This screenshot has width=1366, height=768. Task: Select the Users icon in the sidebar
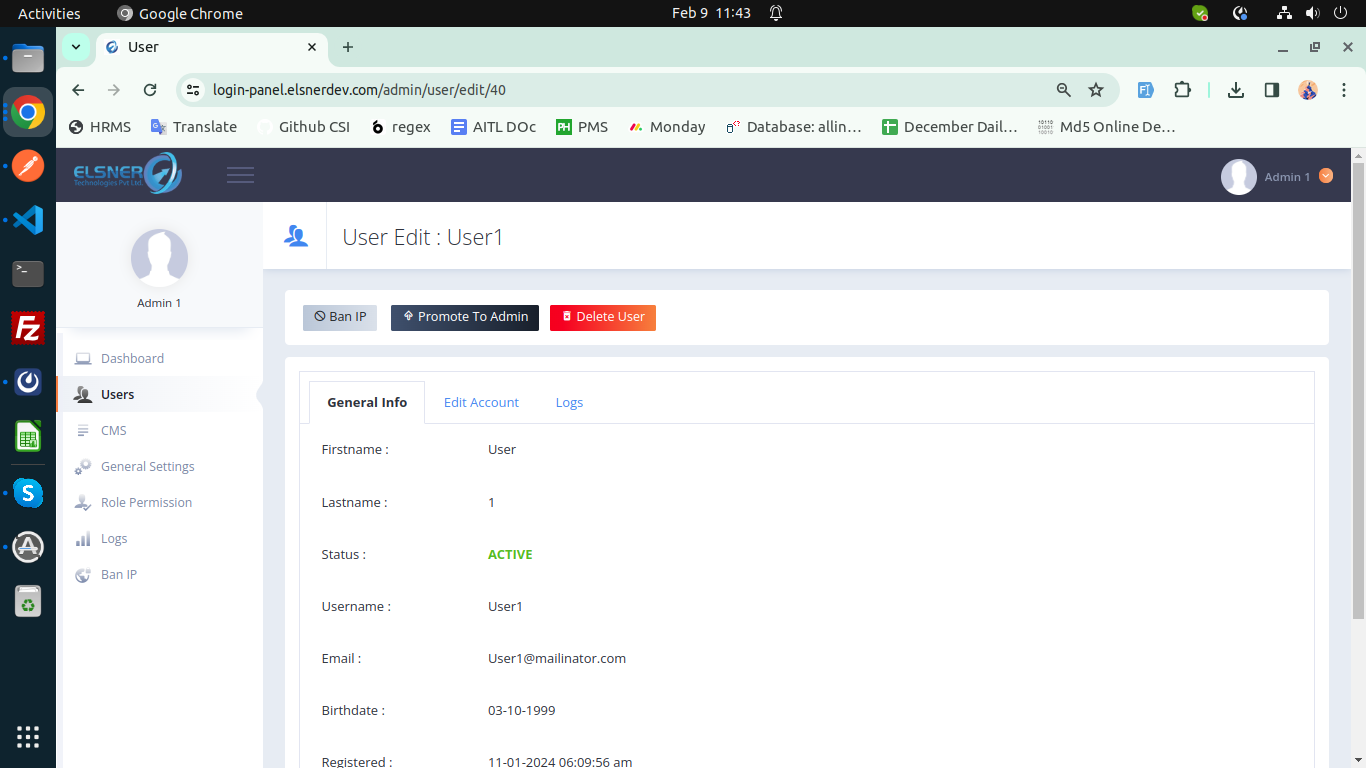(x=82, y=394)
